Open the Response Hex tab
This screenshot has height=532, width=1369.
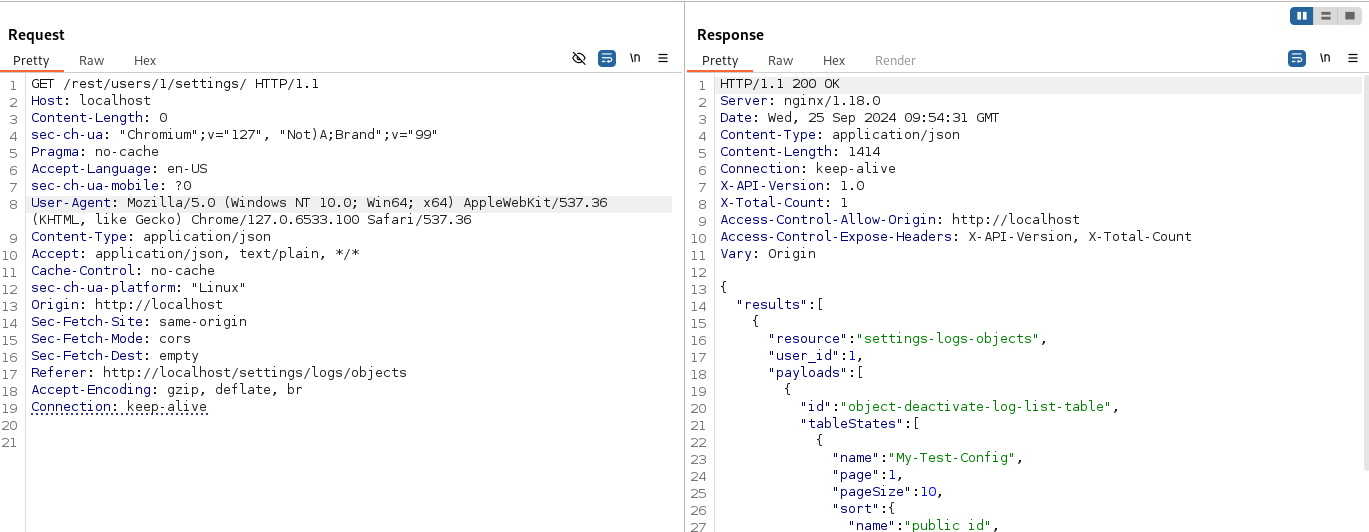[834, 61]
